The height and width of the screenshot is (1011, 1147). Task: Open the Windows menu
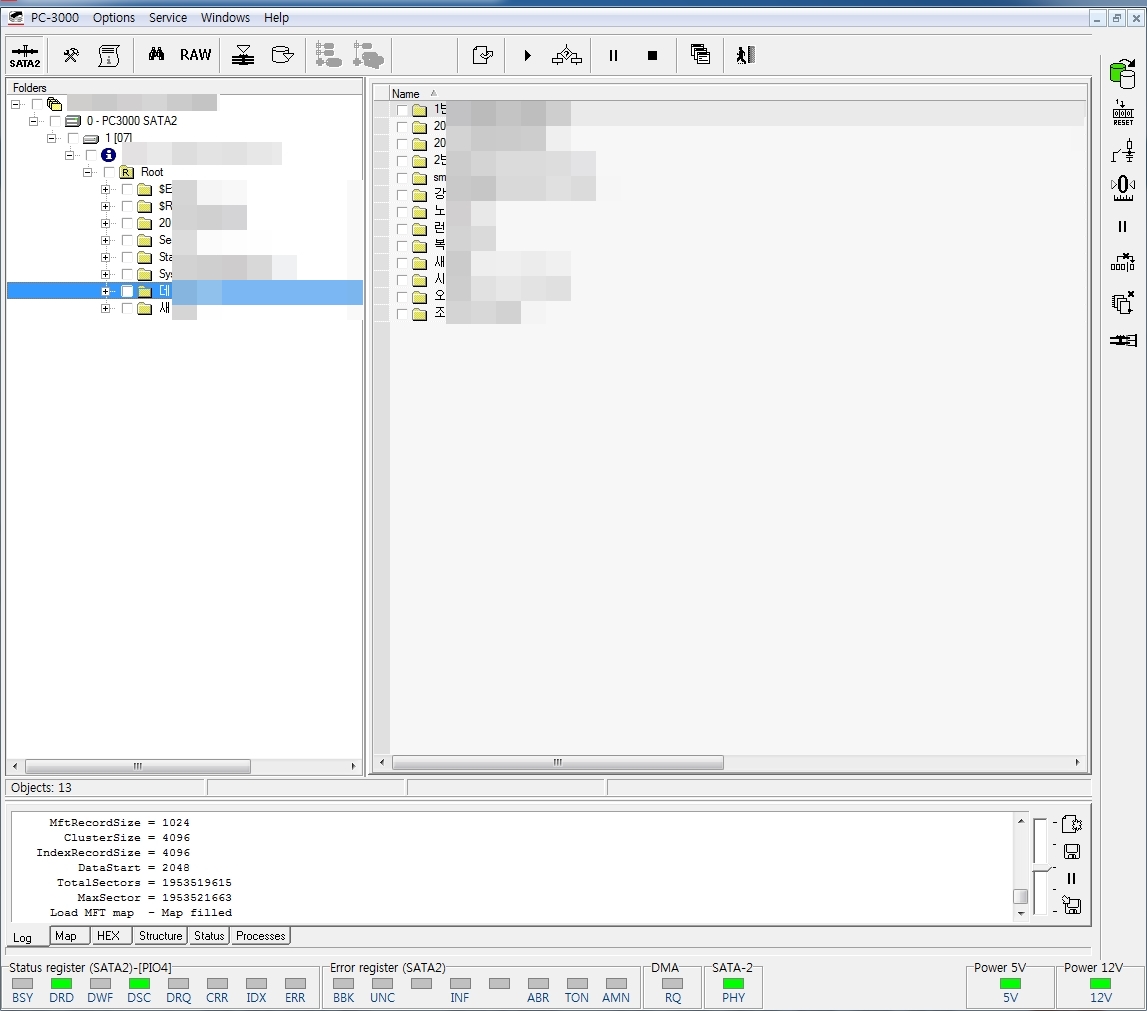[x=225, y=18]
